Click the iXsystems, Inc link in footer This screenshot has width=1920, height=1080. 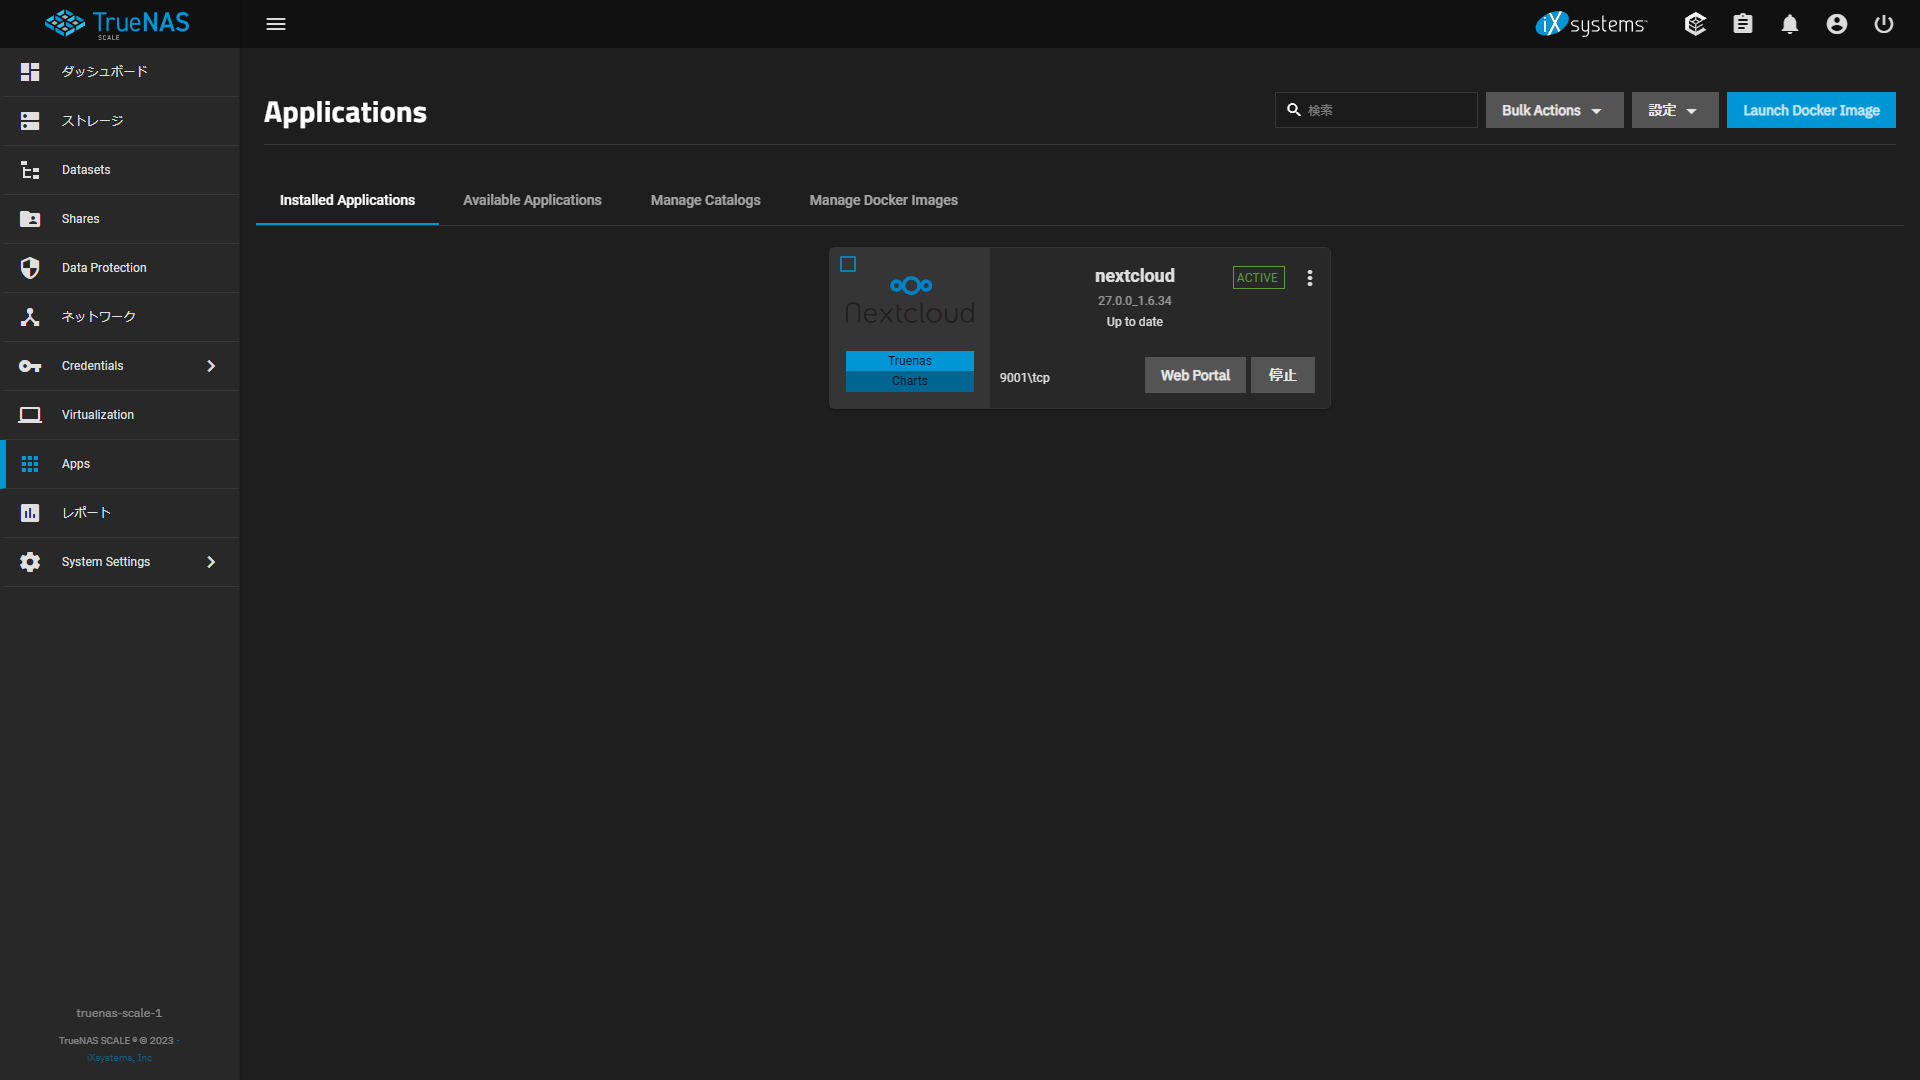pyautogui.click(x=119, y=1058)
